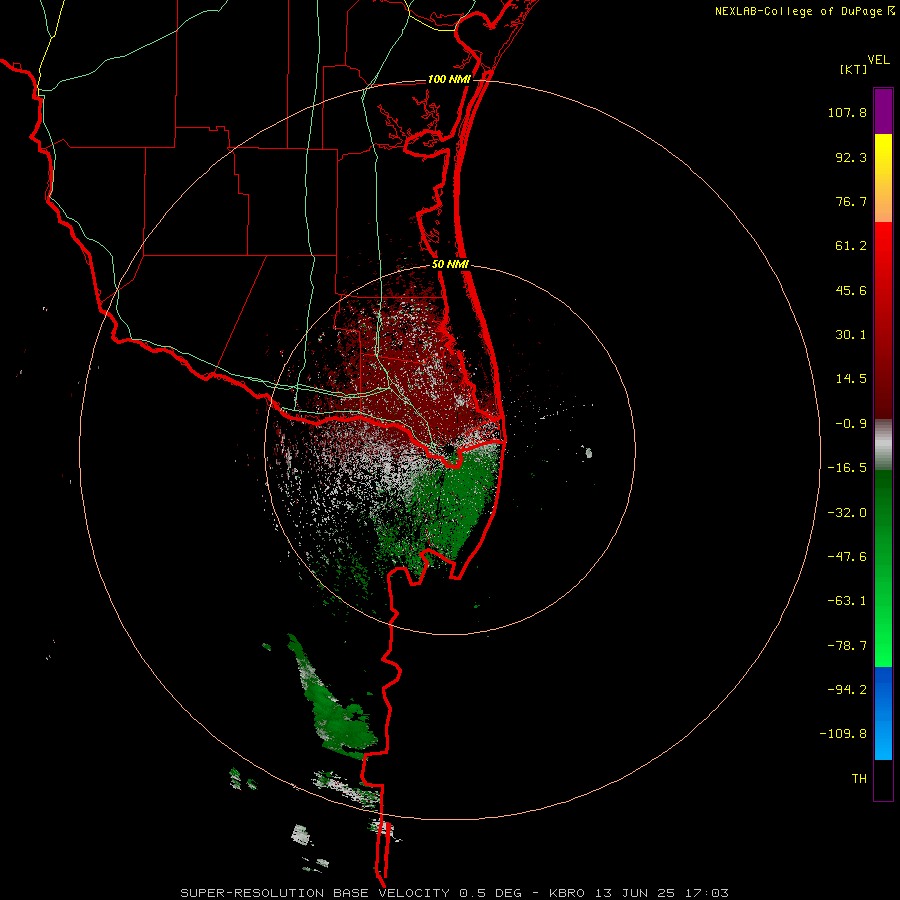This screenshot has height=900, width=900.
Task: Select the 76.7 knot scale value
Action: 851,201
